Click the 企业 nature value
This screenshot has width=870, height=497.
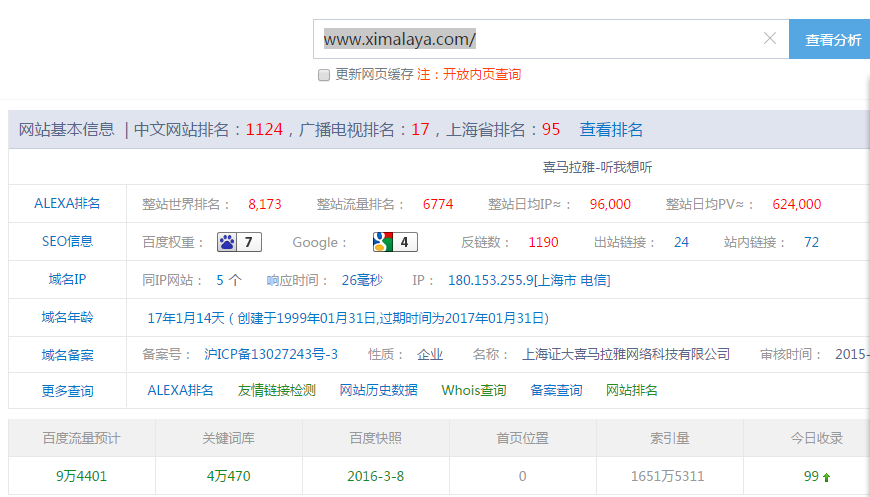click(x=430, y=354)
